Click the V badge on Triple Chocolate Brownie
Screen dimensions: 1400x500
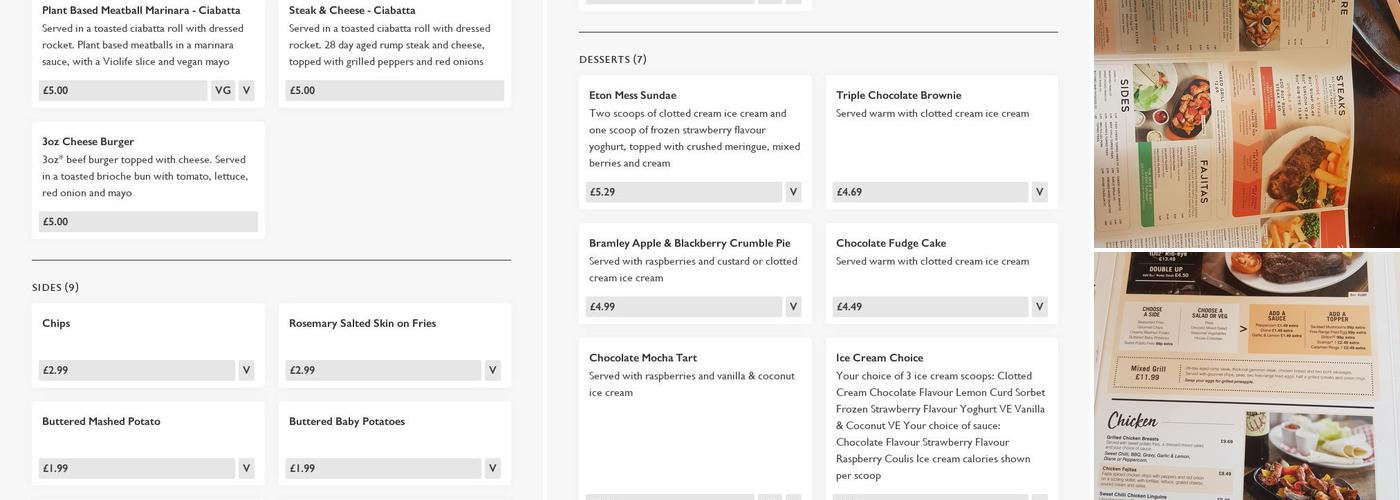1039,192
